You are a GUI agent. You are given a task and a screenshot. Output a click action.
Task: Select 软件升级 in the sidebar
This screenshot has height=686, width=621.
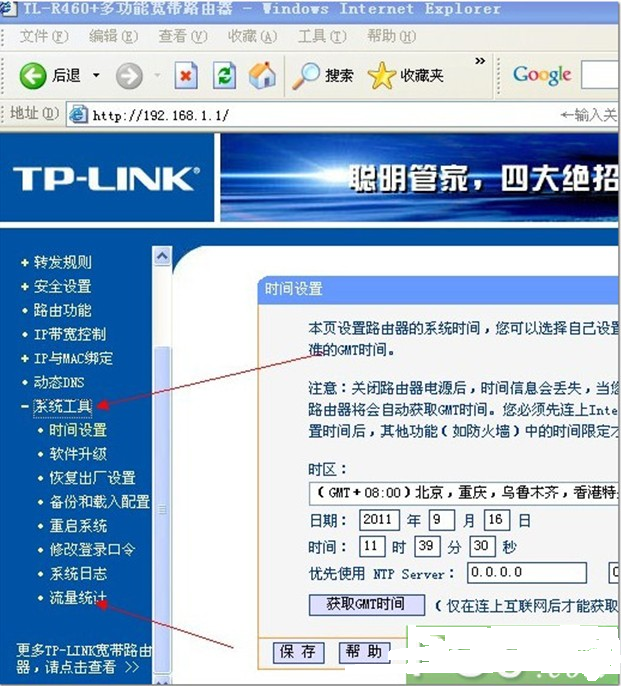[x=78, y=454]
